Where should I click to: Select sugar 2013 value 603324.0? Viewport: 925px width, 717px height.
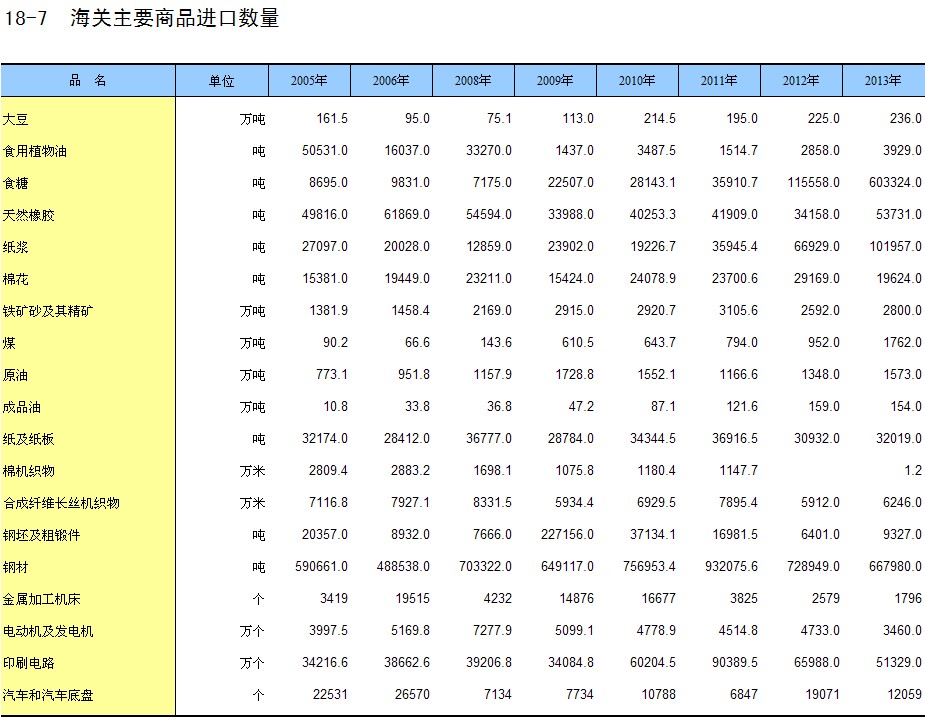coord(895,182)
